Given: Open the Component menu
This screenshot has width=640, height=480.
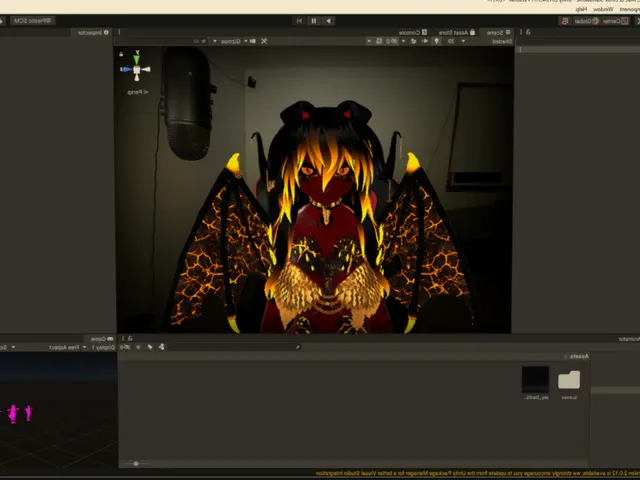Looking at the screenshot, I should (629, 9).
